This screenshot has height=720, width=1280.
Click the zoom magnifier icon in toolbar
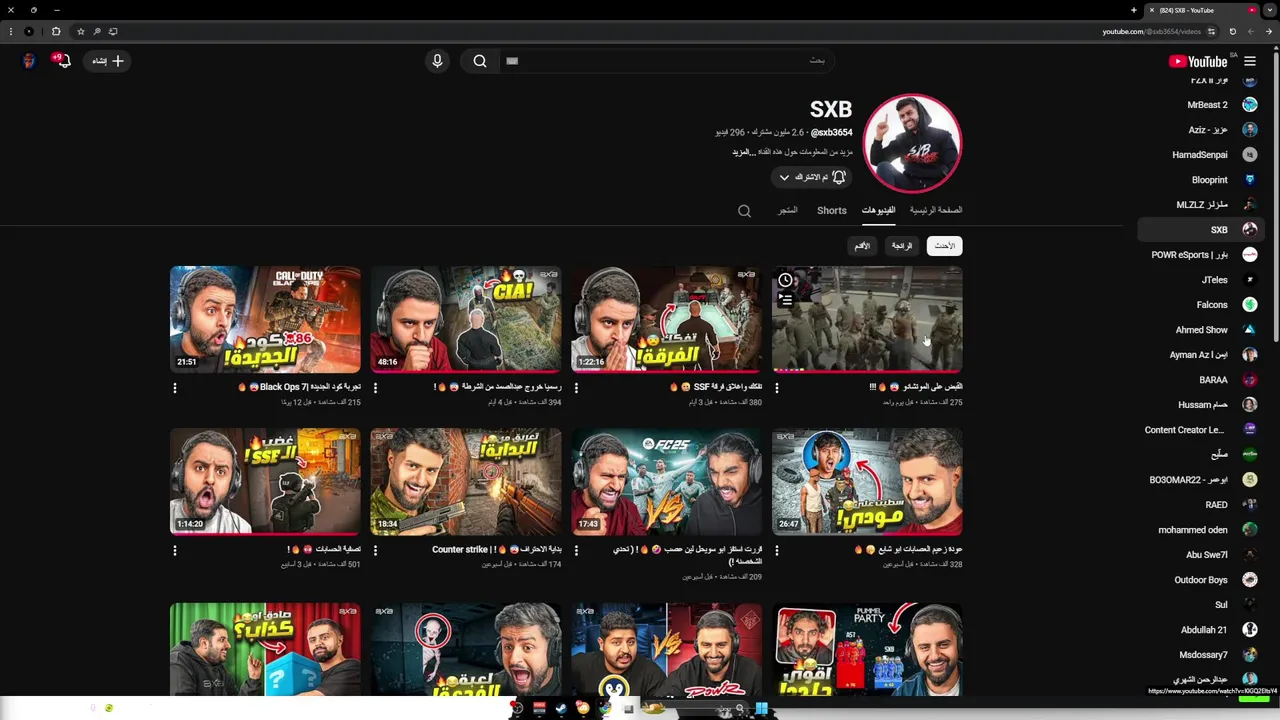[97, 31]
